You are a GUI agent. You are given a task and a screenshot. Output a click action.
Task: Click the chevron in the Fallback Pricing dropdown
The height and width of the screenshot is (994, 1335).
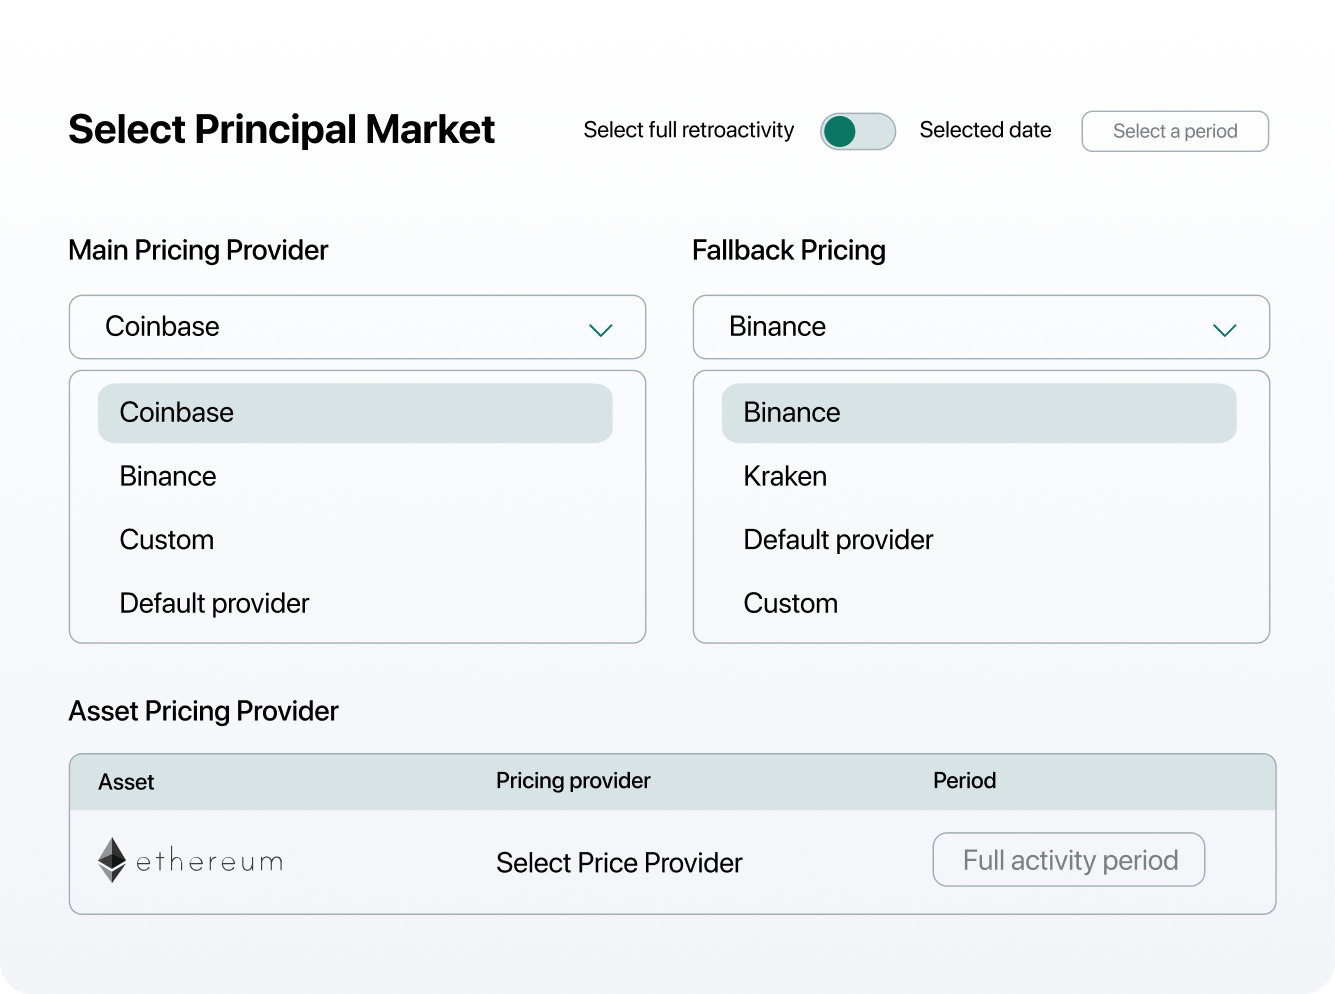point(1224,330)
